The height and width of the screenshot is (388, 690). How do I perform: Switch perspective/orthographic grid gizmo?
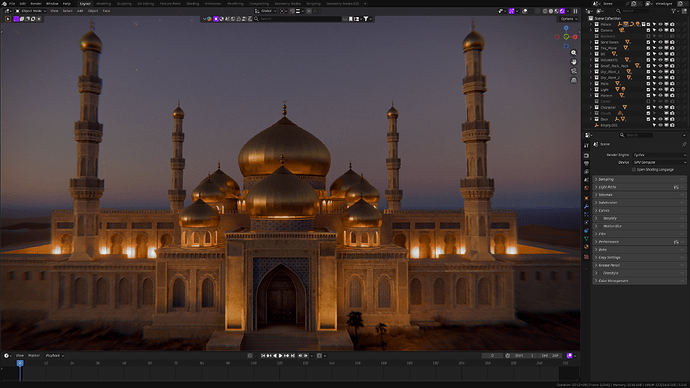(574, 80)
